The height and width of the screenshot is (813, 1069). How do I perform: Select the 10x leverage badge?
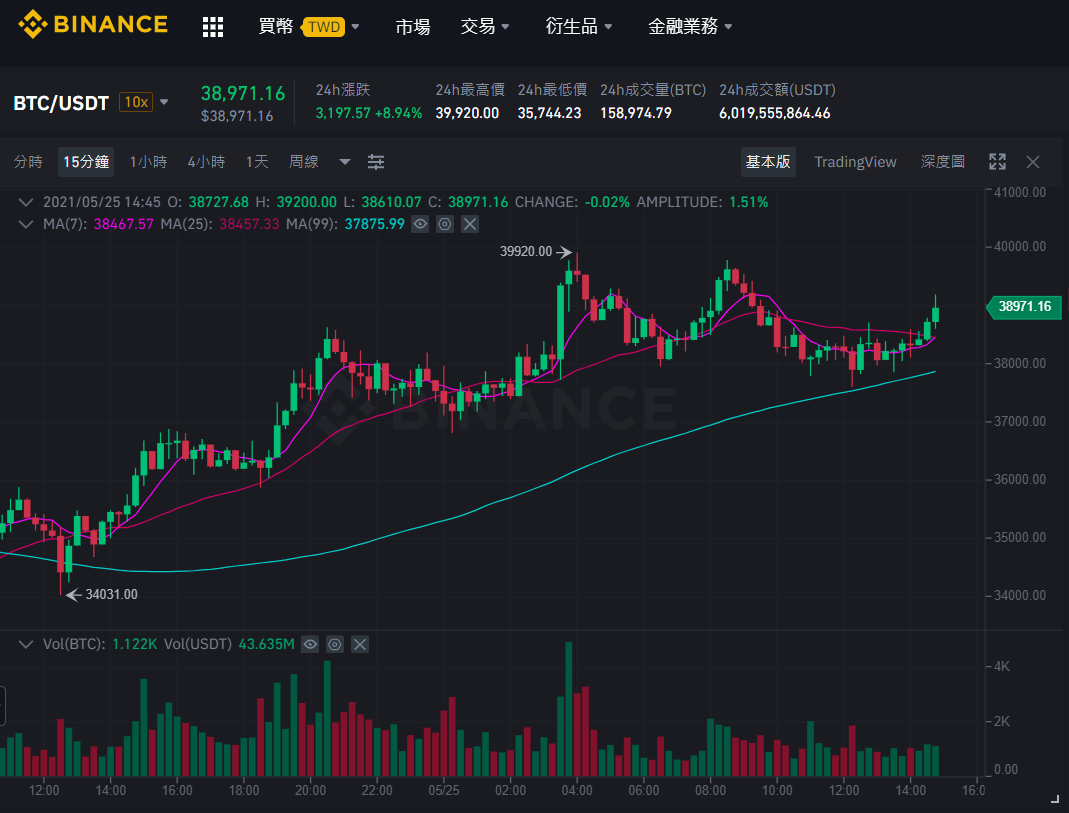coord(136,102)
